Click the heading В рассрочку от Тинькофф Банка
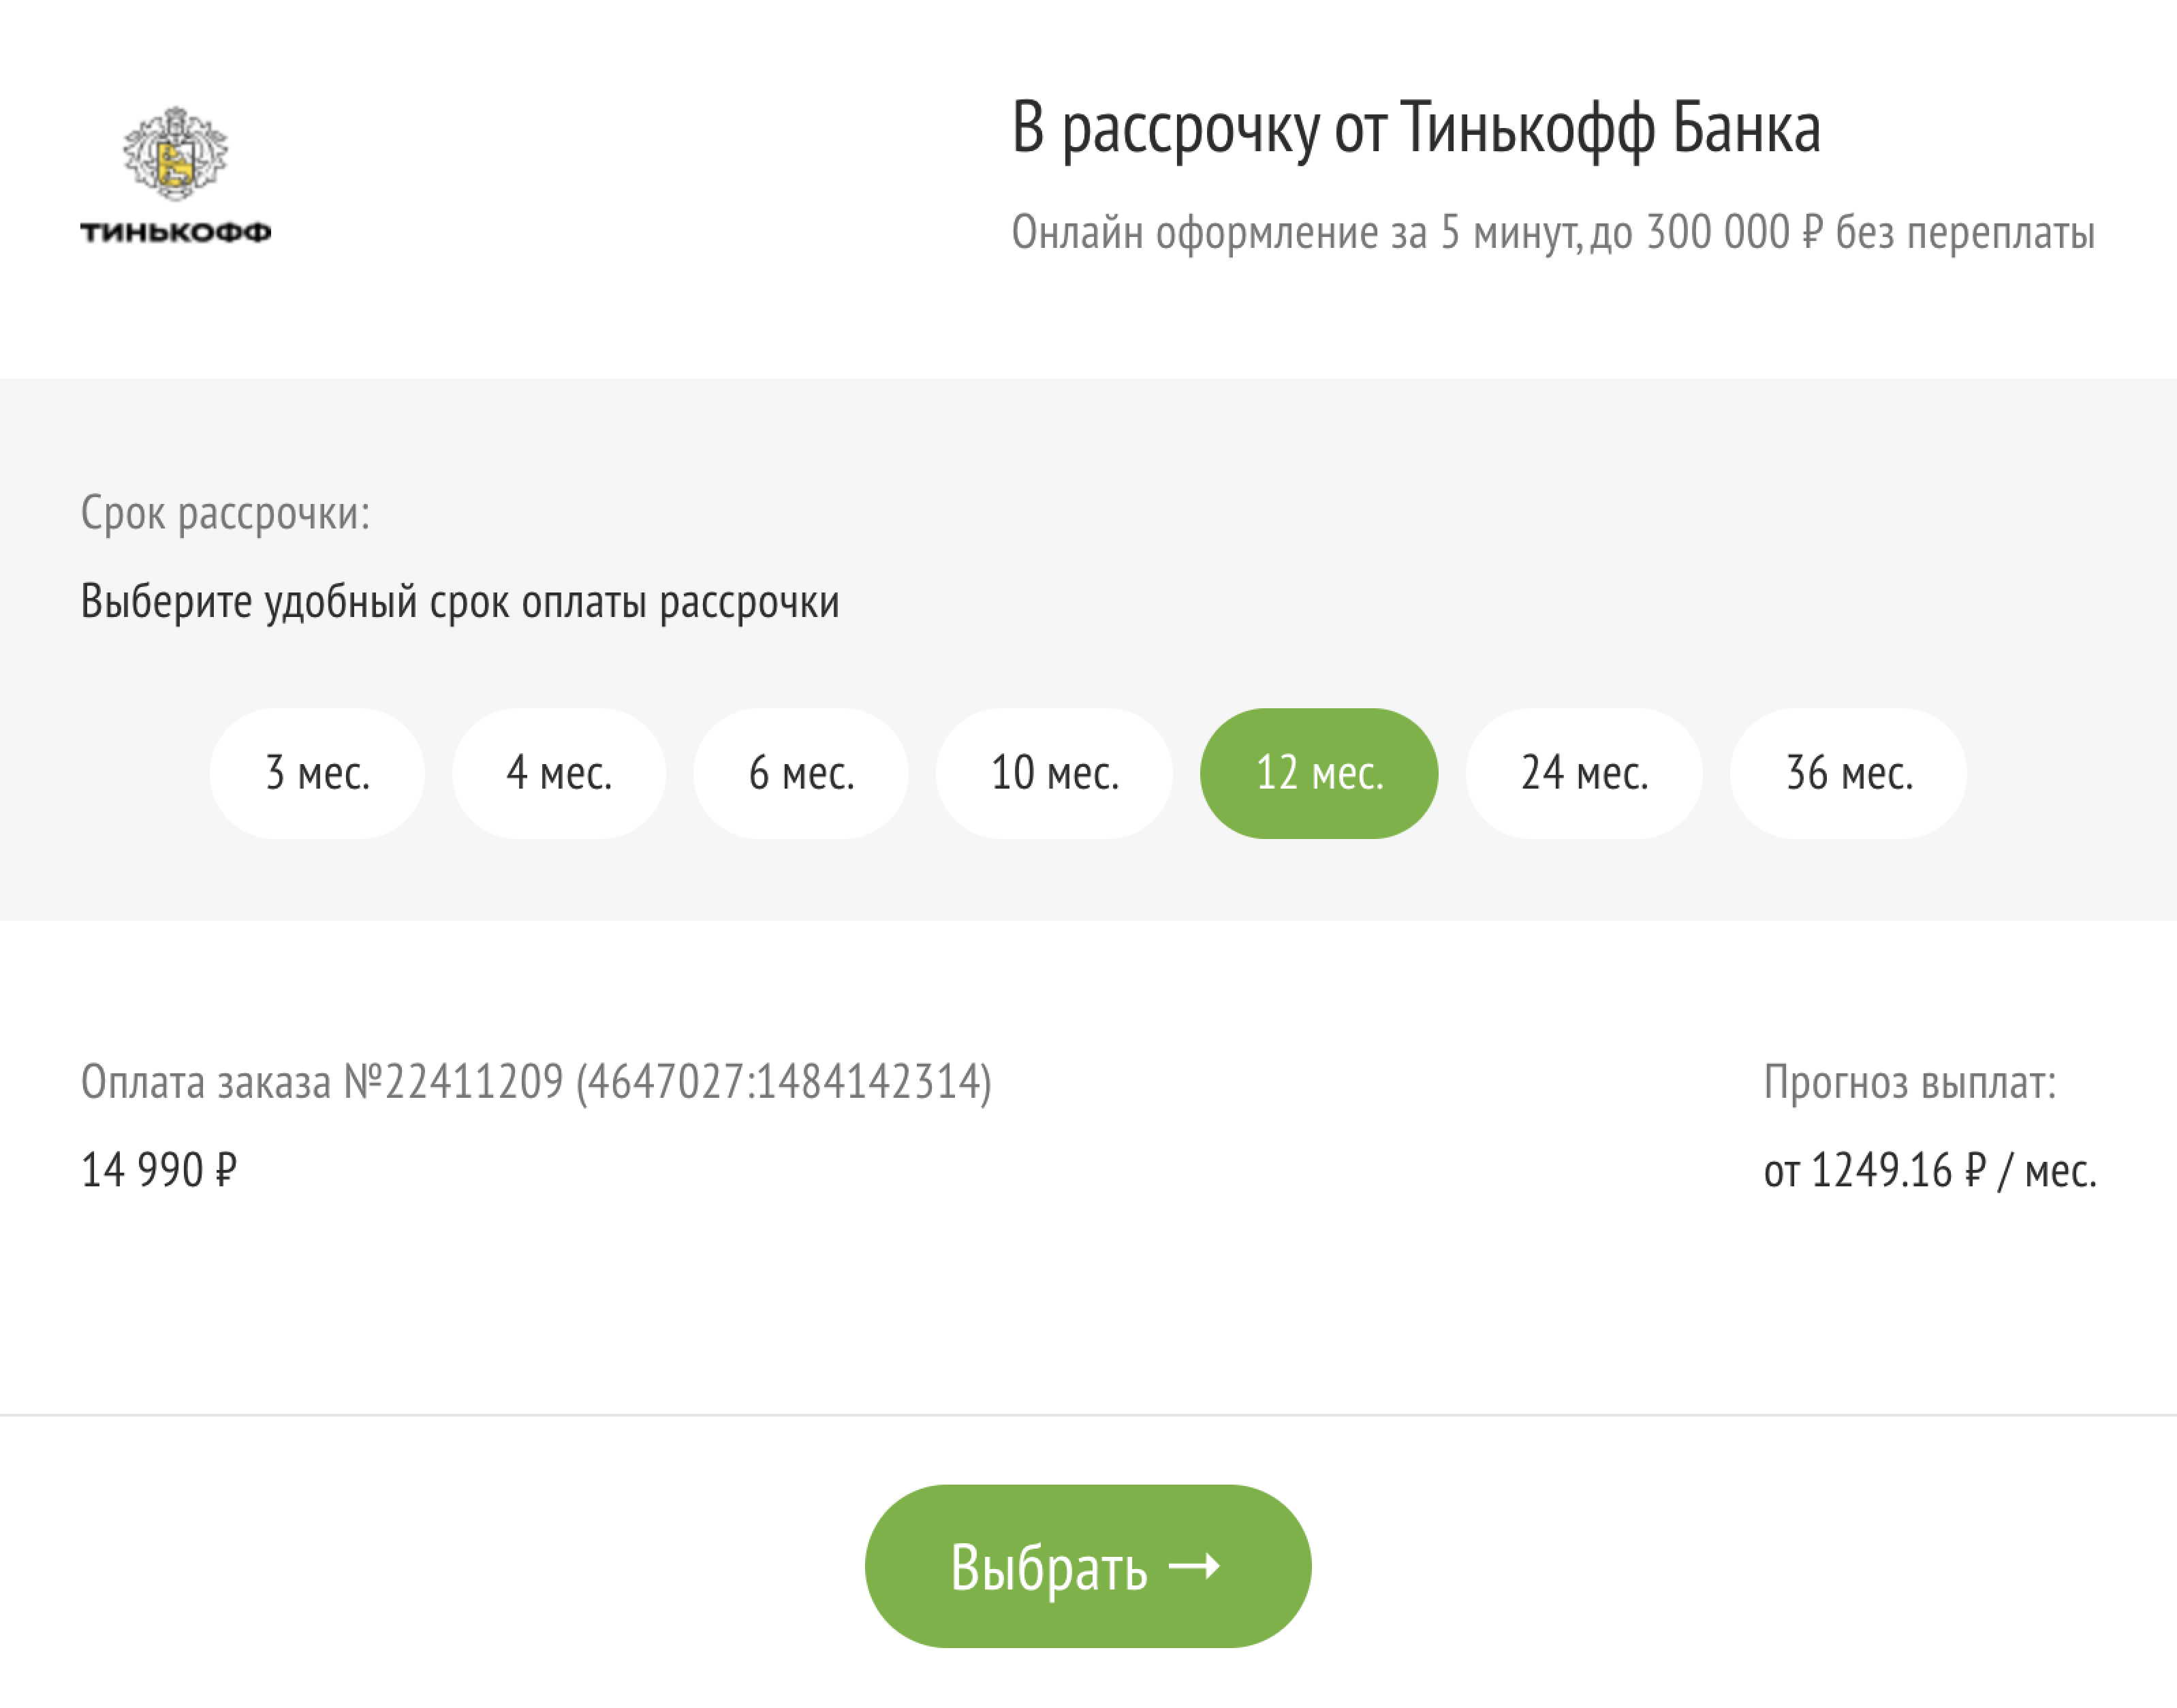The height and width of the screenshot is (1708, 2177). pos(1415,128)
